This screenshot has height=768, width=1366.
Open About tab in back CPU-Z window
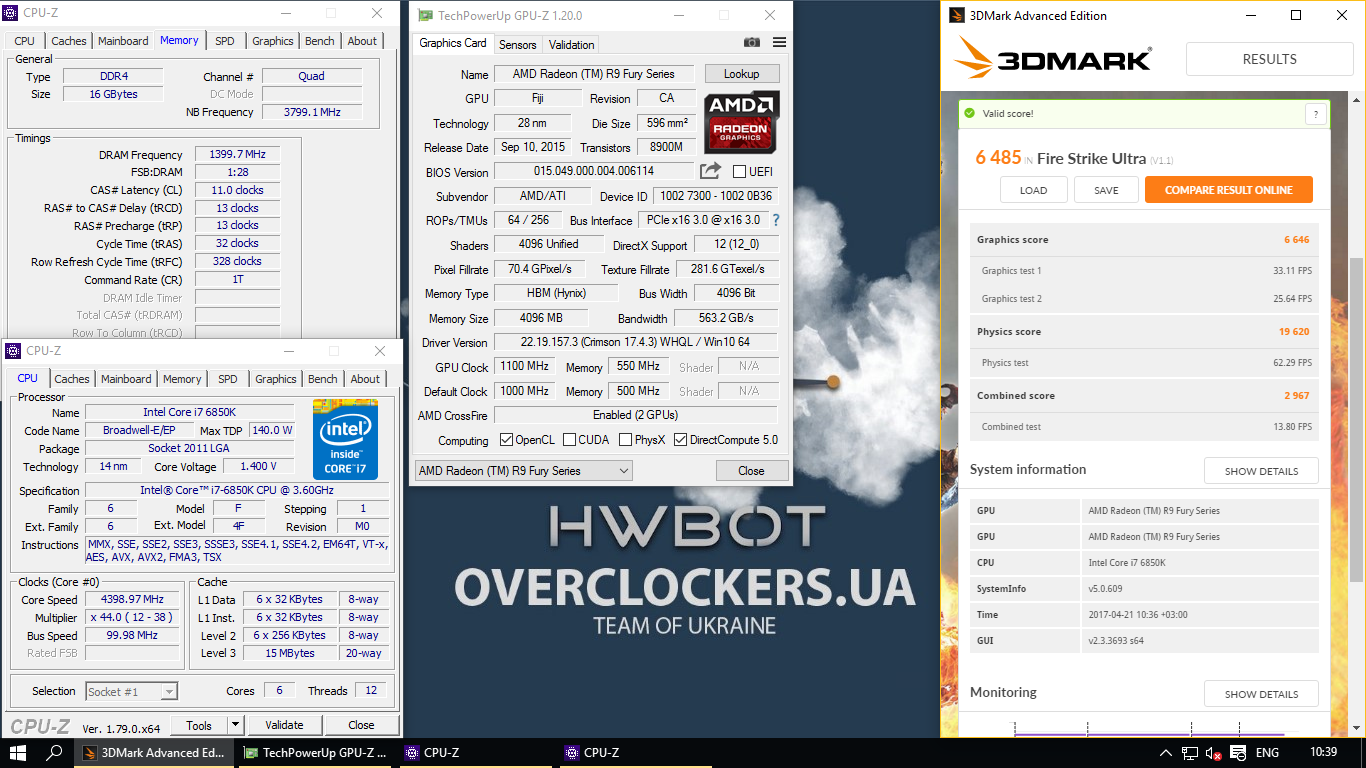coord(362,41)
